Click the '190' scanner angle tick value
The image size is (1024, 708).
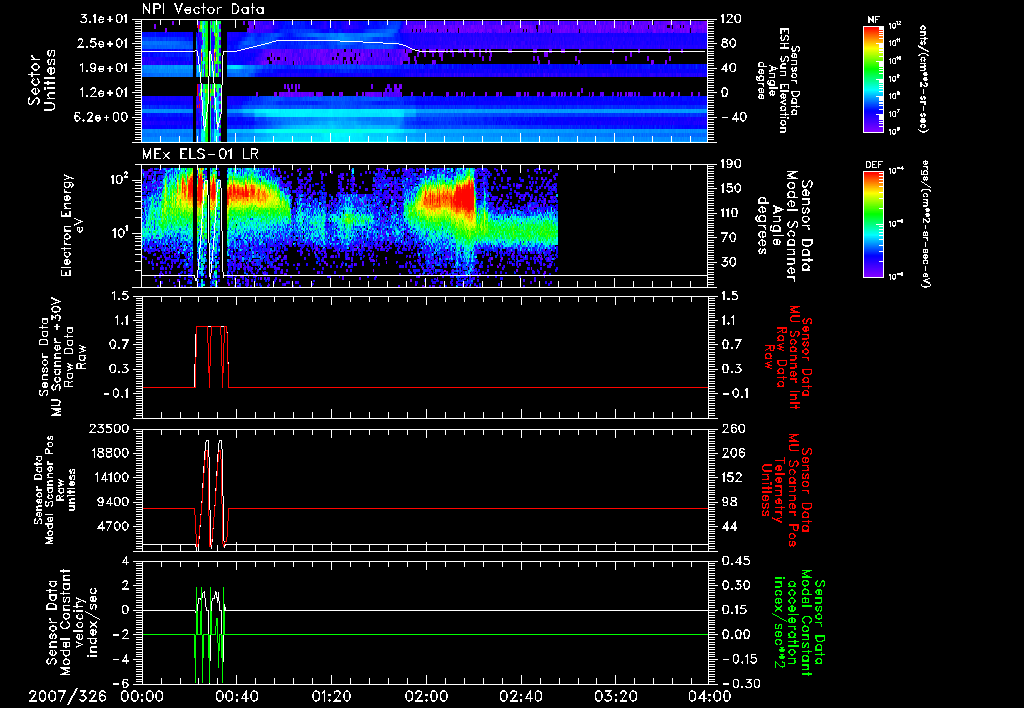[731, 164]
